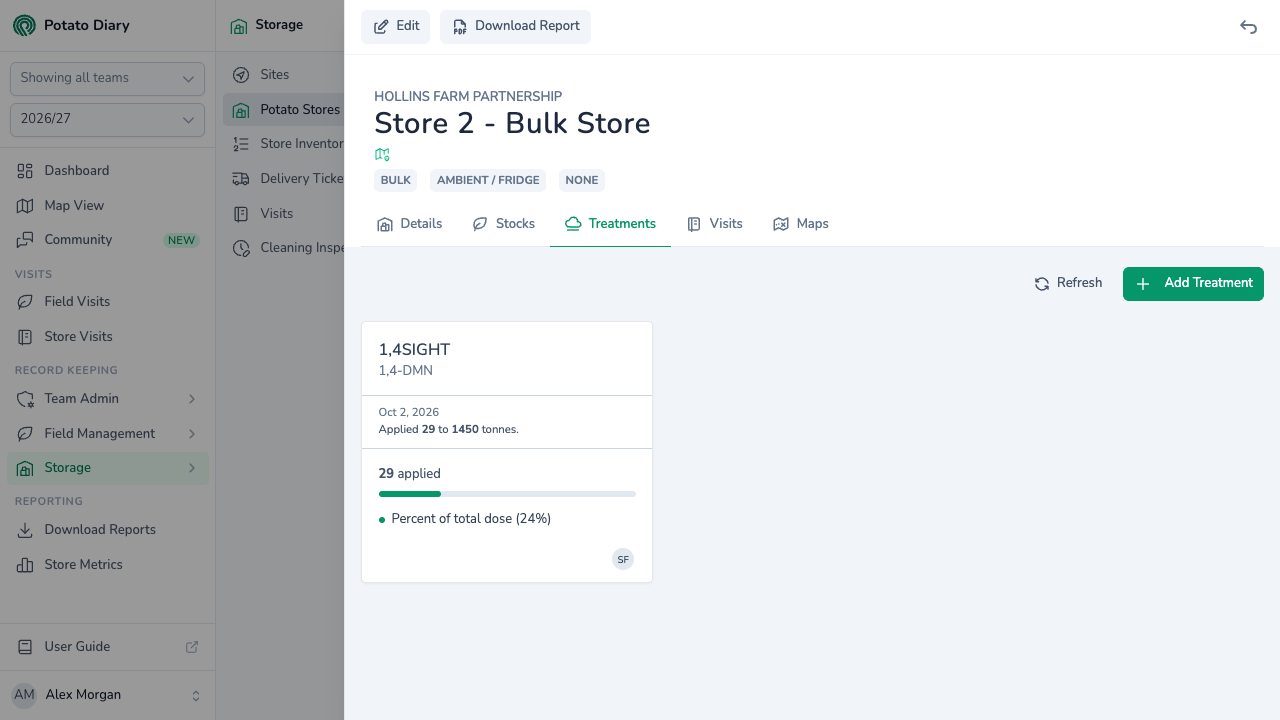Image resolution: width=1280 pixels, height=720 pixels.
Task: Open the Maps tab
Action: point(801,224)
